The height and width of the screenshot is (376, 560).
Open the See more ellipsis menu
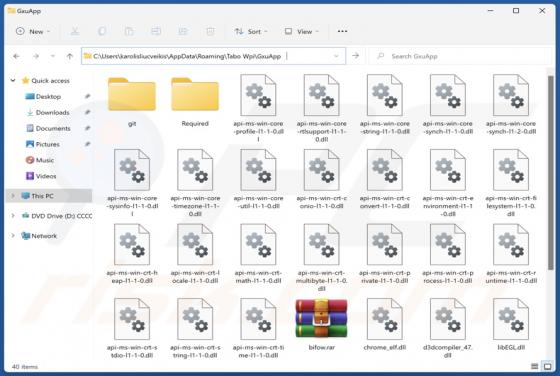[342, 31]
